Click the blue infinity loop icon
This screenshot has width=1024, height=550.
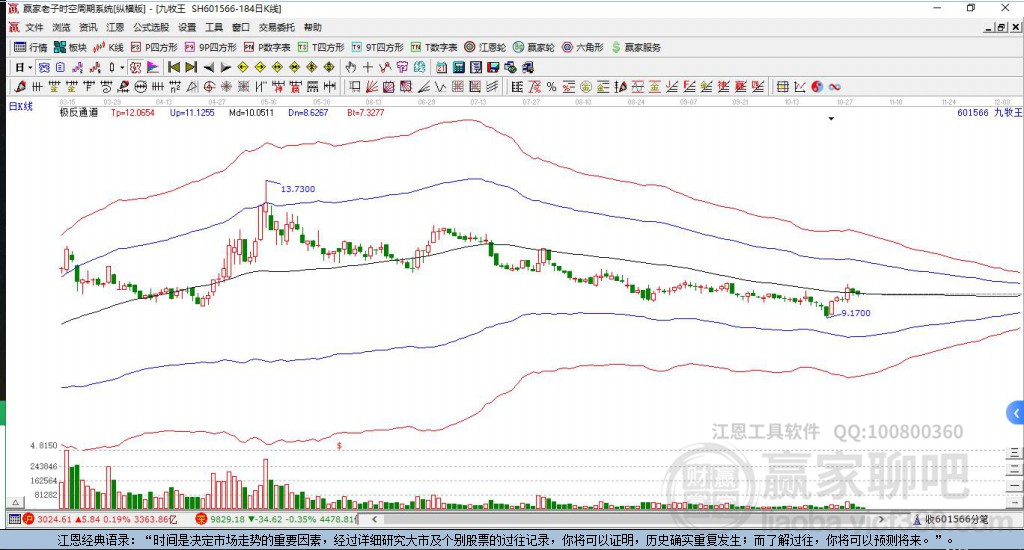point(835,87)
